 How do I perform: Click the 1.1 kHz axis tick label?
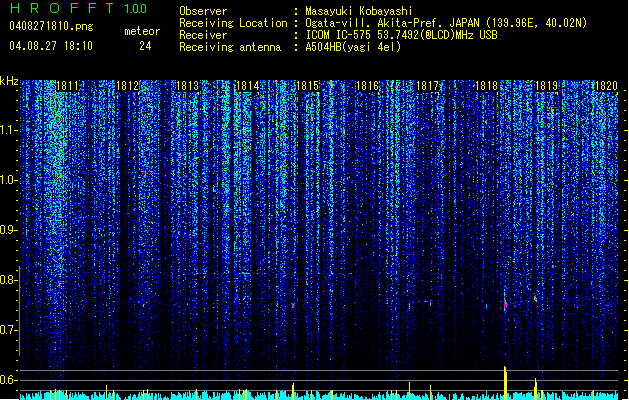[x=8, y=130]
